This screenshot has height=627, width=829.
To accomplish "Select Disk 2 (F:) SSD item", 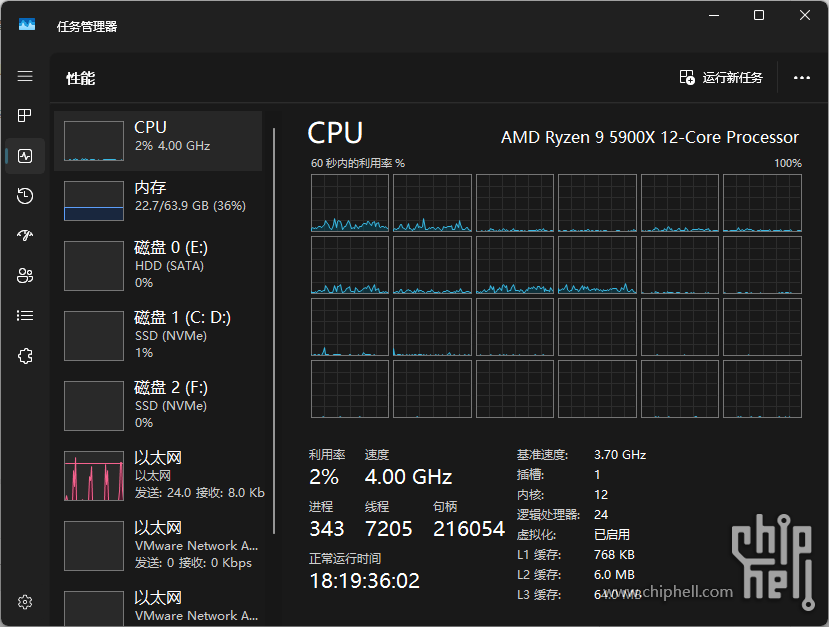I will pyautogui.click(x=160, y=405).
